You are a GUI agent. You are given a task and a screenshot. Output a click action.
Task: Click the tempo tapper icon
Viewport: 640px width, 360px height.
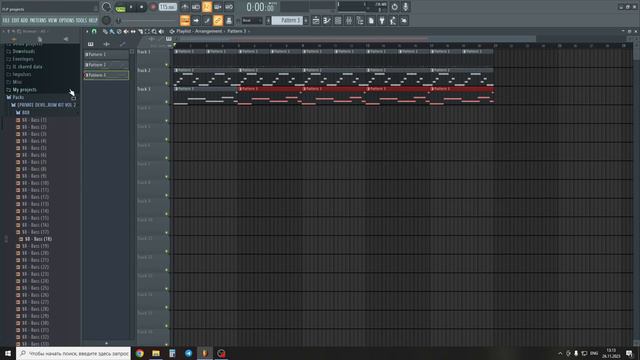click(x=393, y=20)
